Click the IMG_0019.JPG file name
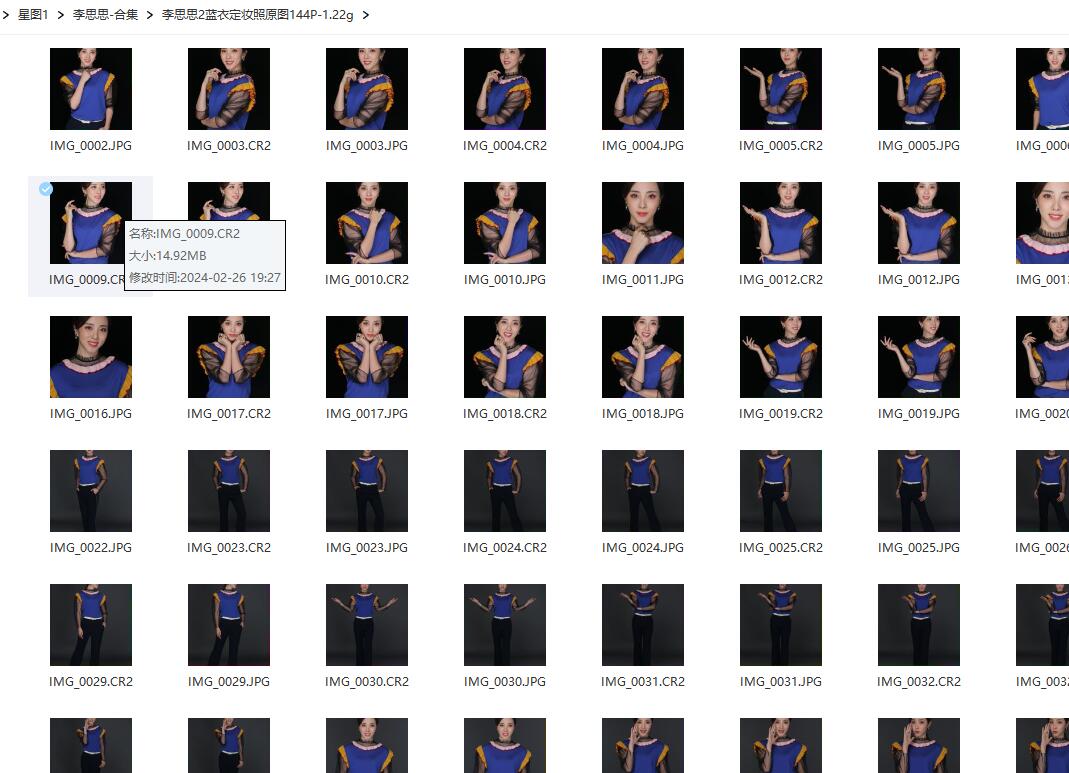Screen dimensions: 1069x773 click(x=919, y=413)
